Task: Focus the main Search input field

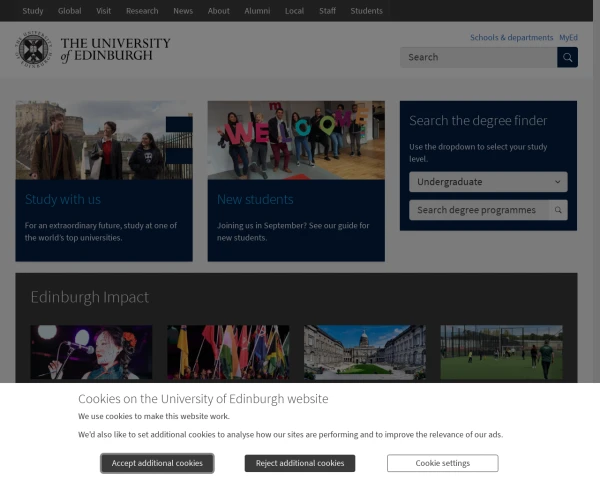Action: pyautogui.click(x=479, y=57)
